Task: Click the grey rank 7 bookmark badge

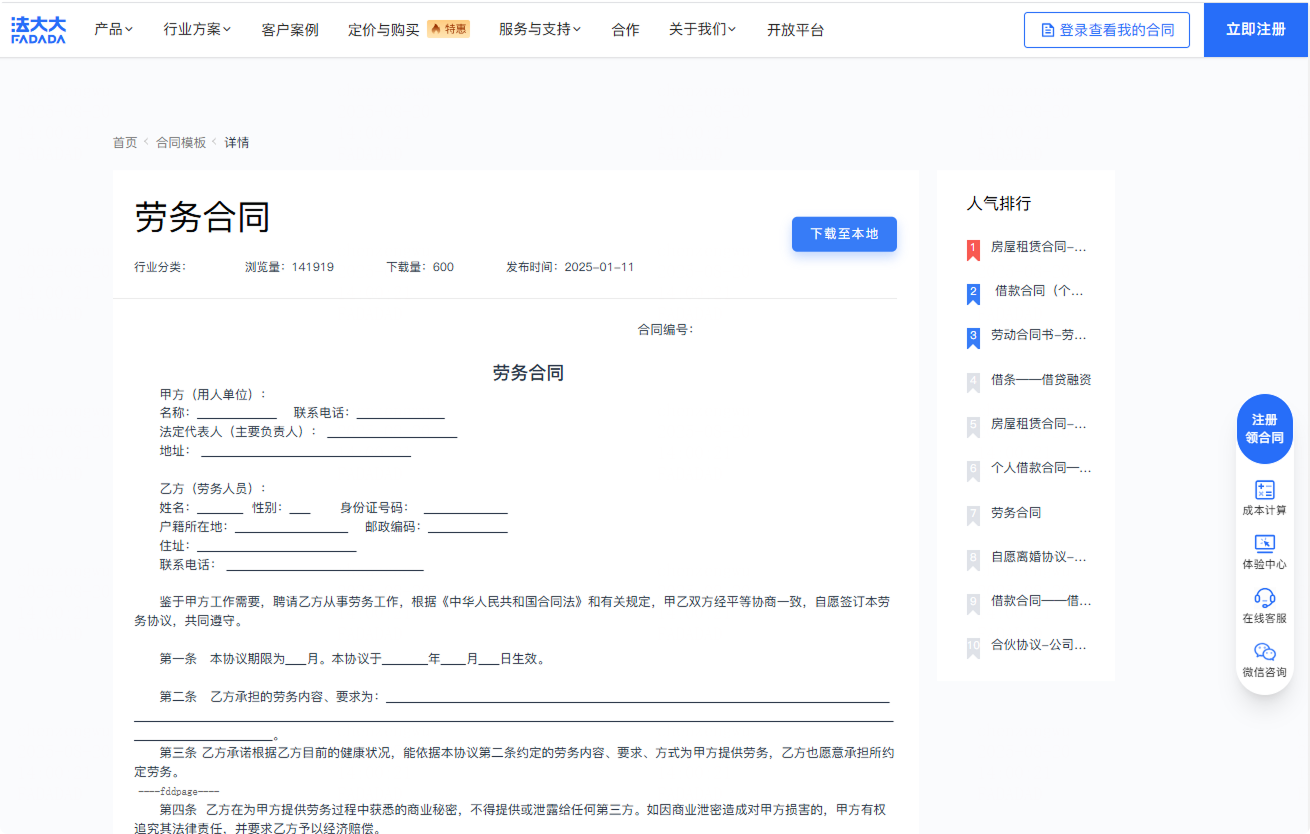Action: (x=973, y=515)
